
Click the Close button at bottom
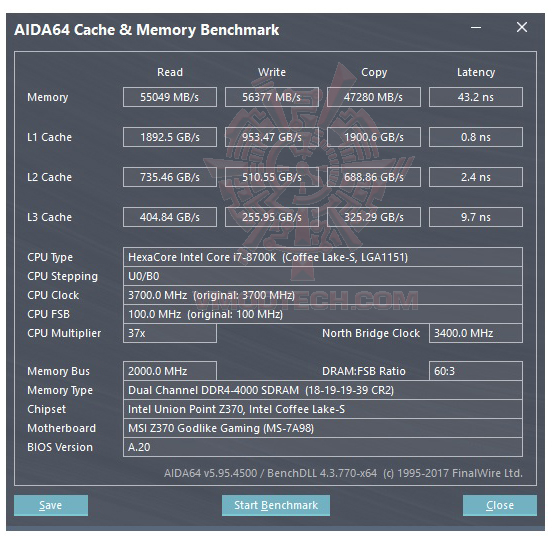pos(499,505)
